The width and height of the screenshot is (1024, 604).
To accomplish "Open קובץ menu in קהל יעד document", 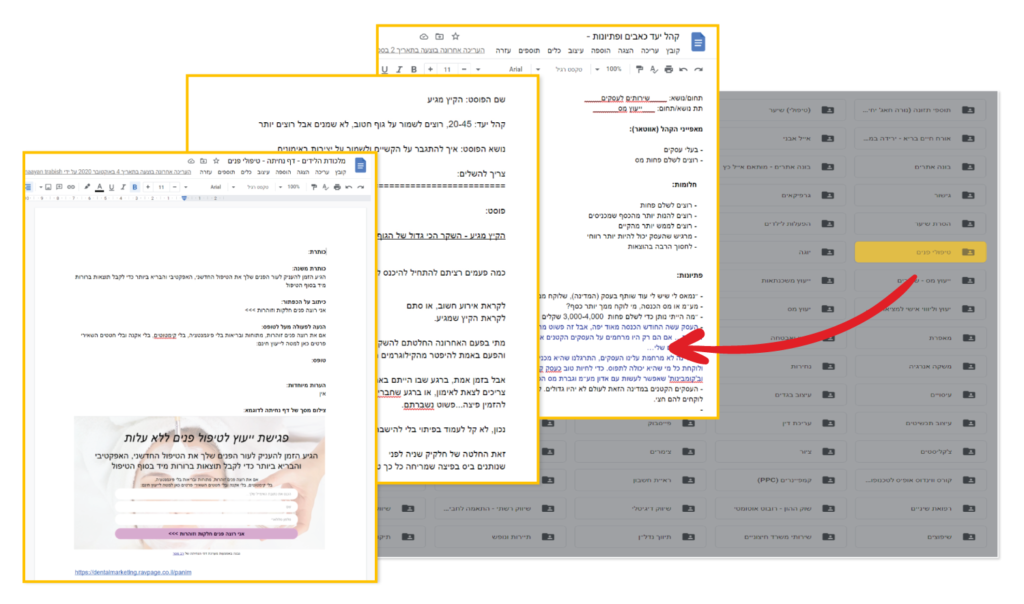I will [x=673, y=51].
